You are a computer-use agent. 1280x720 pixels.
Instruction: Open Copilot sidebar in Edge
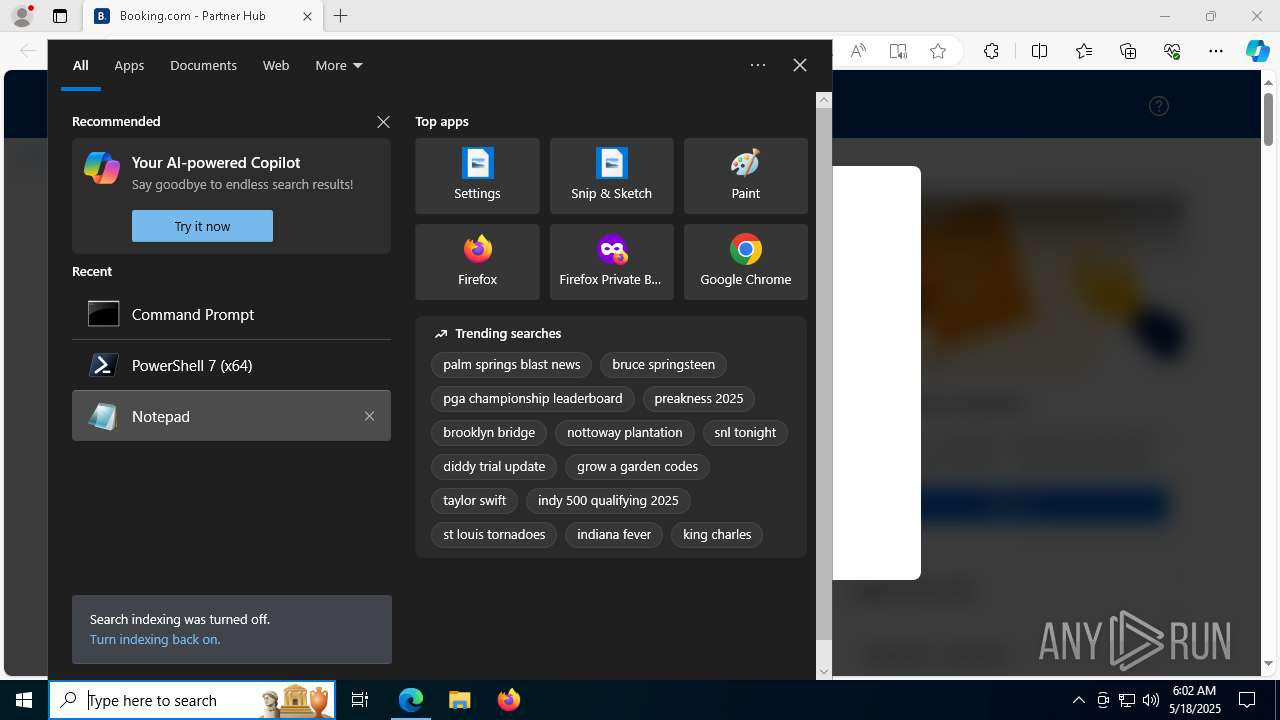[x=1258, y=51]
